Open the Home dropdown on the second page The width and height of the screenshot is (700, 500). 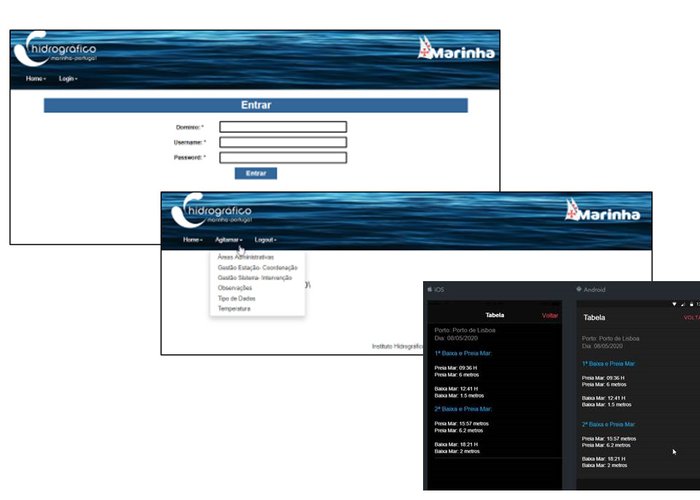[193, 240]
